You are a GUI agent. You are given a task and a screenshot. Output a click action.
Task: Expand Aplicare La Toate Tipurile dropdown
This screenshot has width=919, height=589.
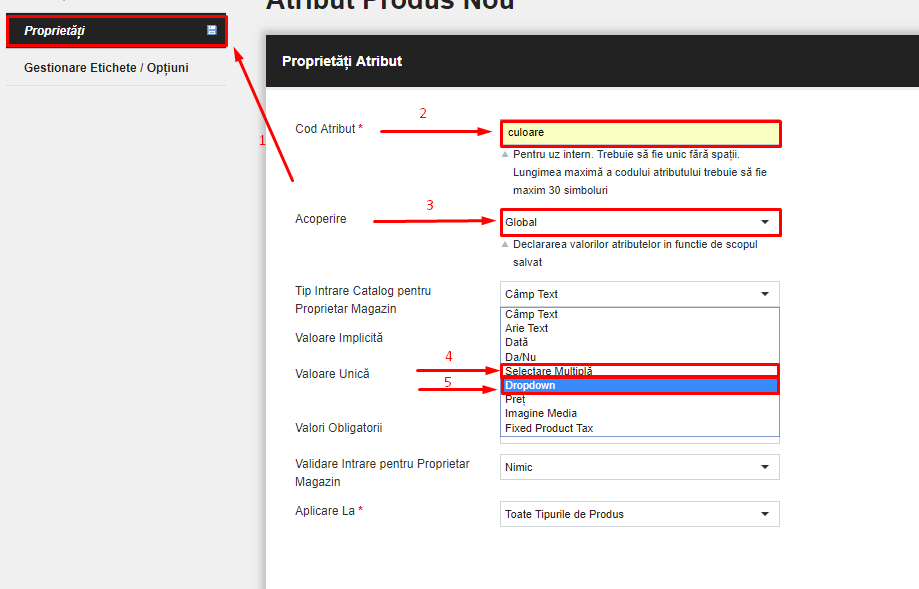tap(640, 514)
